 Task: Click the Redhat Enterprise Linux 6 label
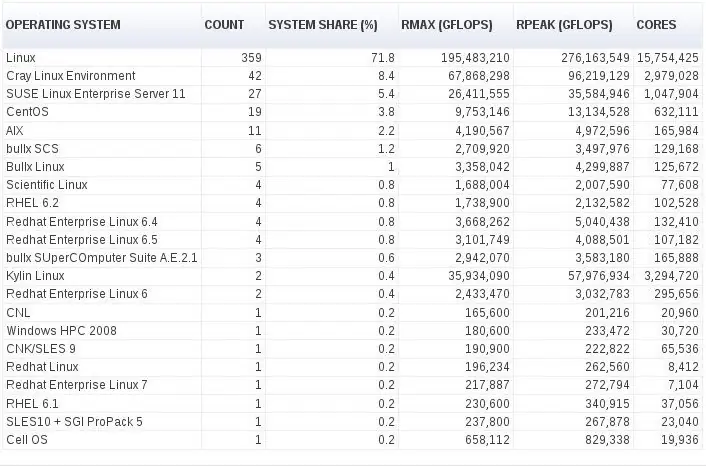pyautogui.click(x=77, y=294)
